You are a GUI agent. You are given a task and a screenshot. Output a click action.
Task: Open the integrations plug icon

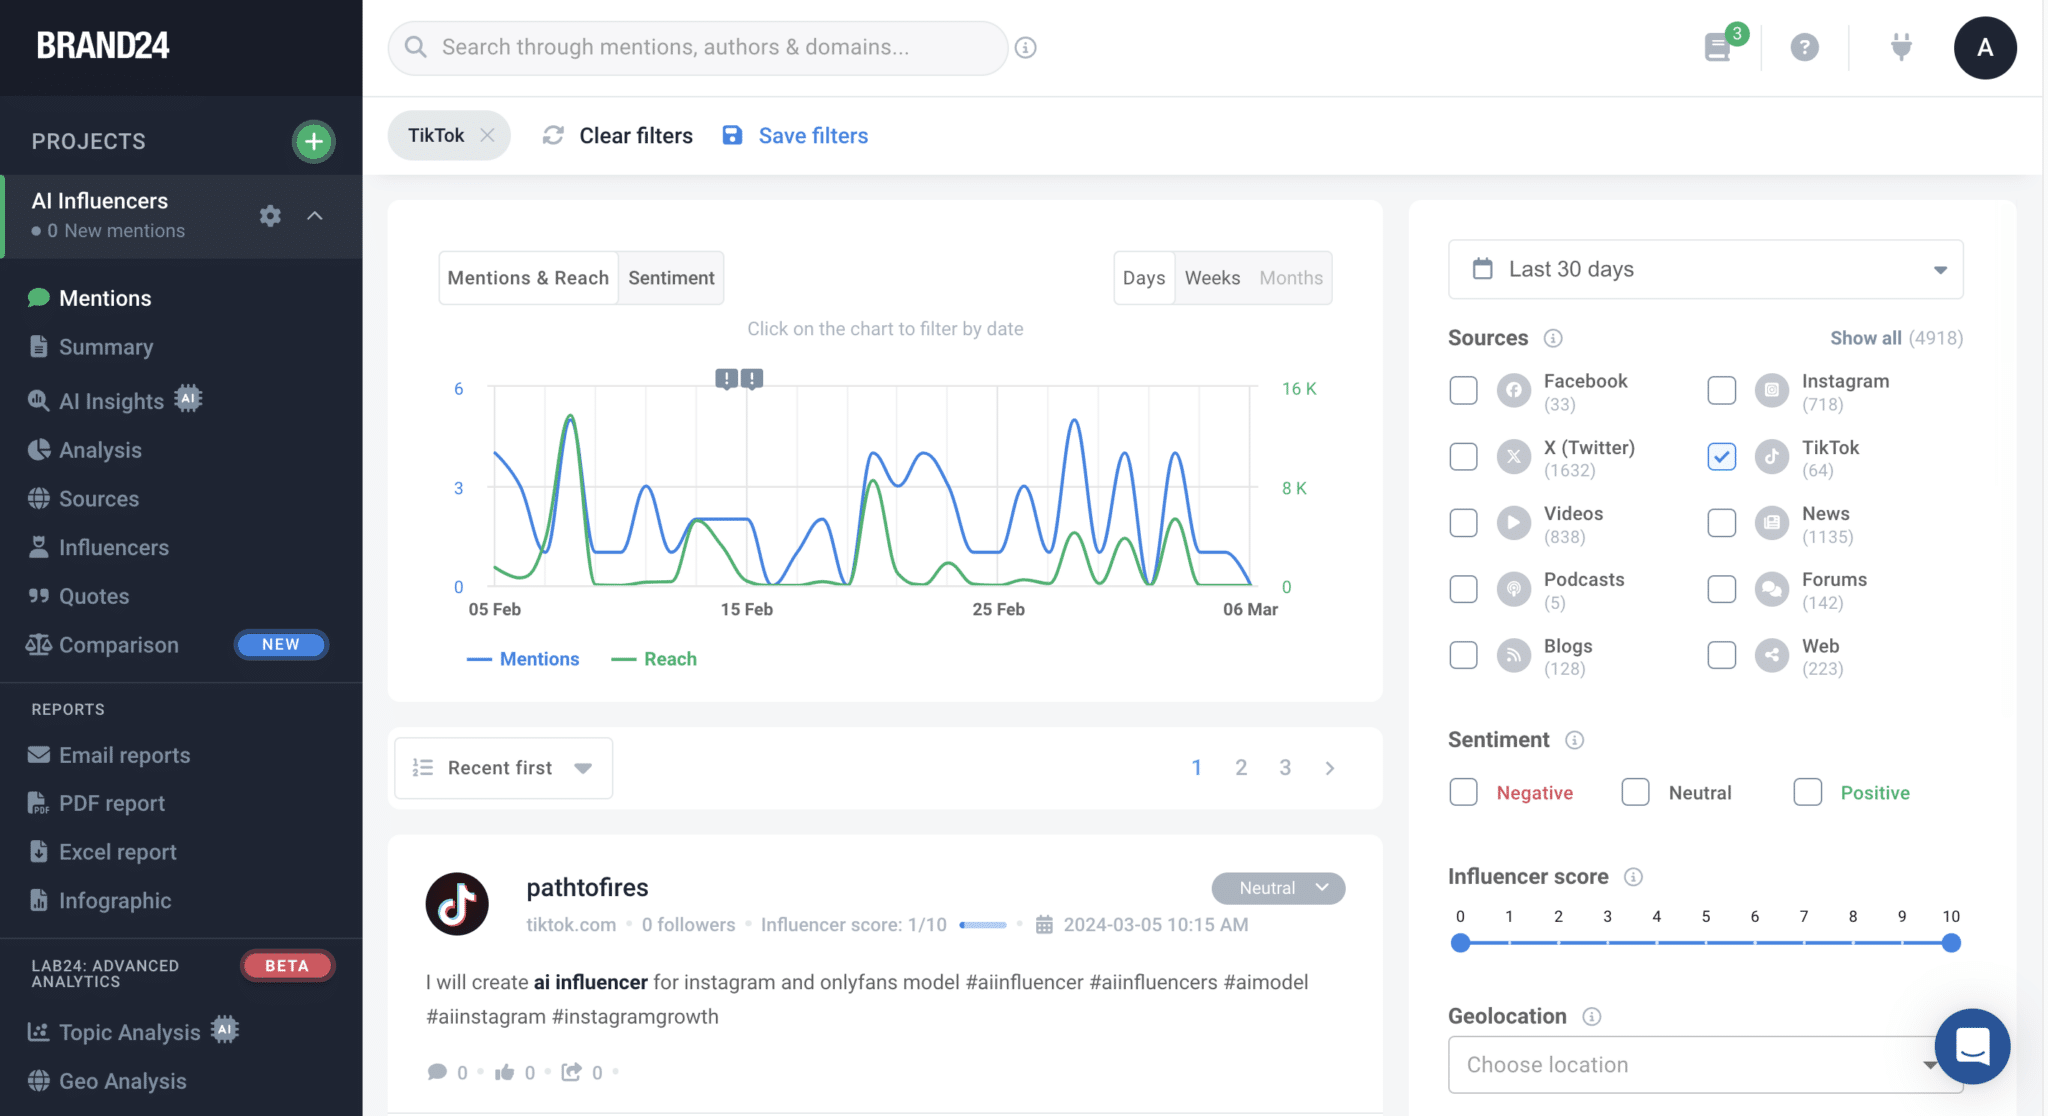pyautogui.click(x=1901, y=46)
